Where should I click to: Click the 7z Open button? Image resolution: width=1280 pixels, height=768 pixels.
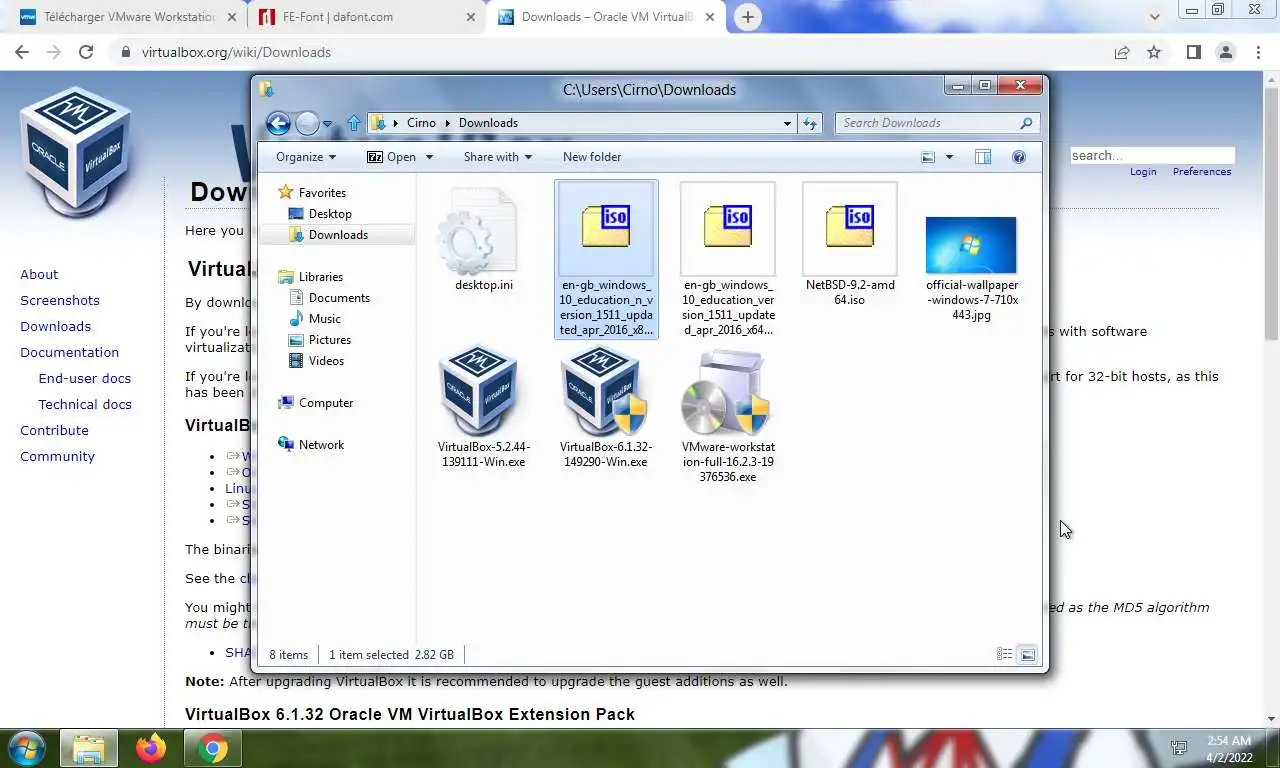click(x=391, y=157)
